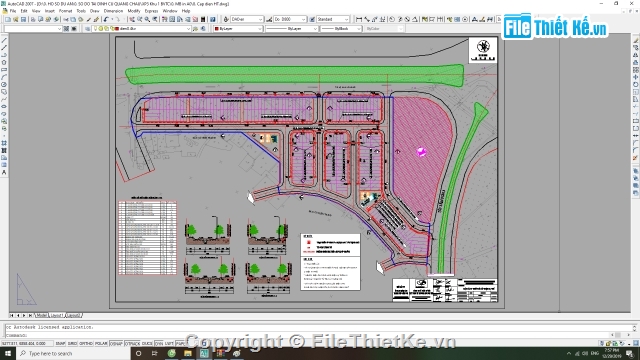Toggle SNAP mode in status bar

click(60, 344)
